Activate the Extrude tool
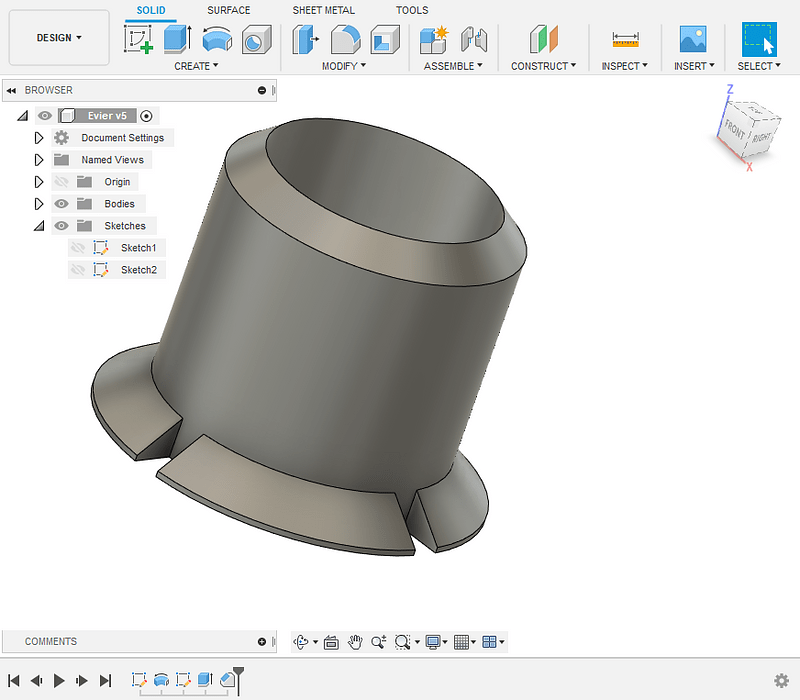 [178, 39]
